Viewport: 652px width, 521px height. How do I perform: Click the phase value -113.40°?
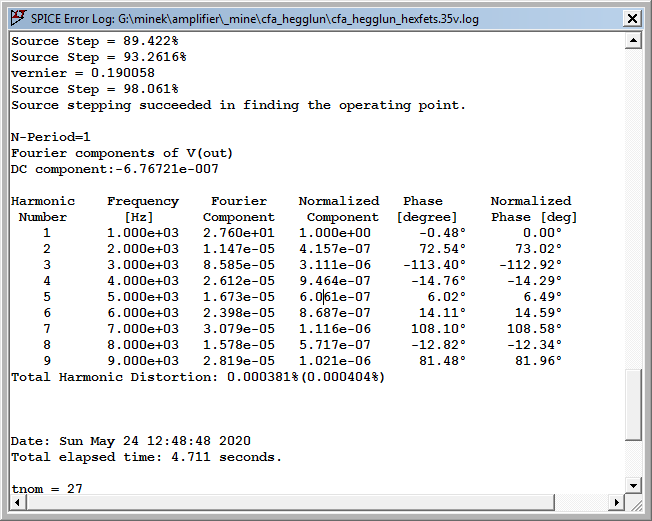pyautogui.click(x=435, y=265)
